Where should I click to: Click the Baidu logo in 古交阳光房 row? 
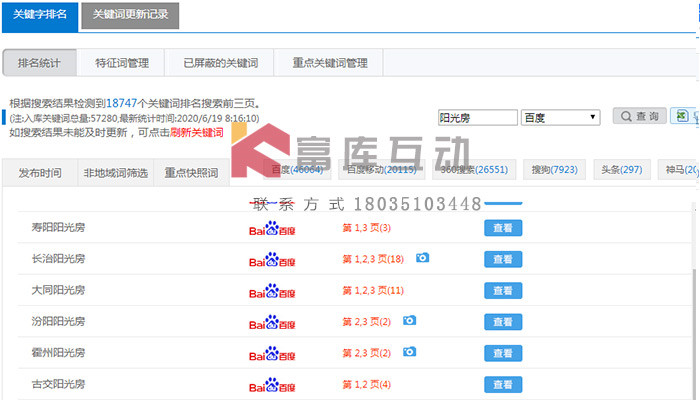coord(272,384)
